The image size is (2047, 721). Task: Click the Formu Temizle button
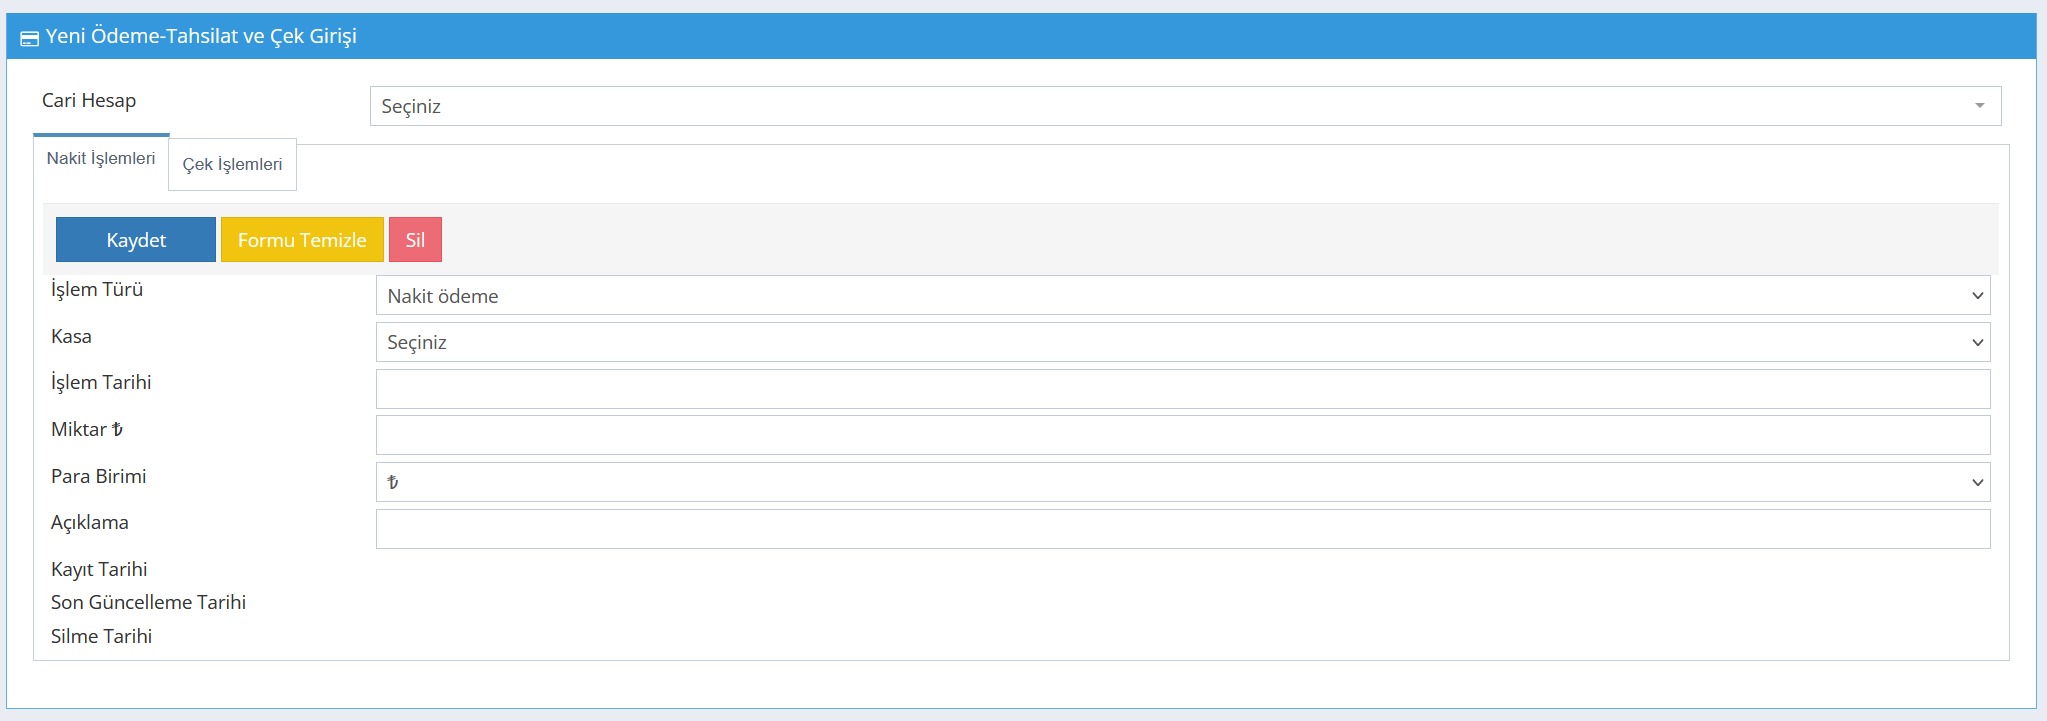point(302,240)
